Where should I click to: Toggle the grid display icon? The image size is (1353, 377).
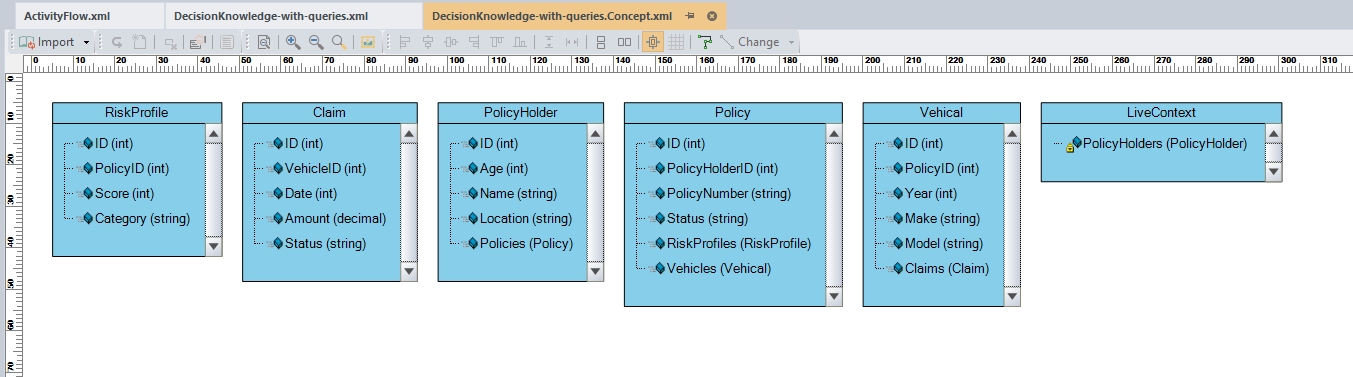(676, 42)
